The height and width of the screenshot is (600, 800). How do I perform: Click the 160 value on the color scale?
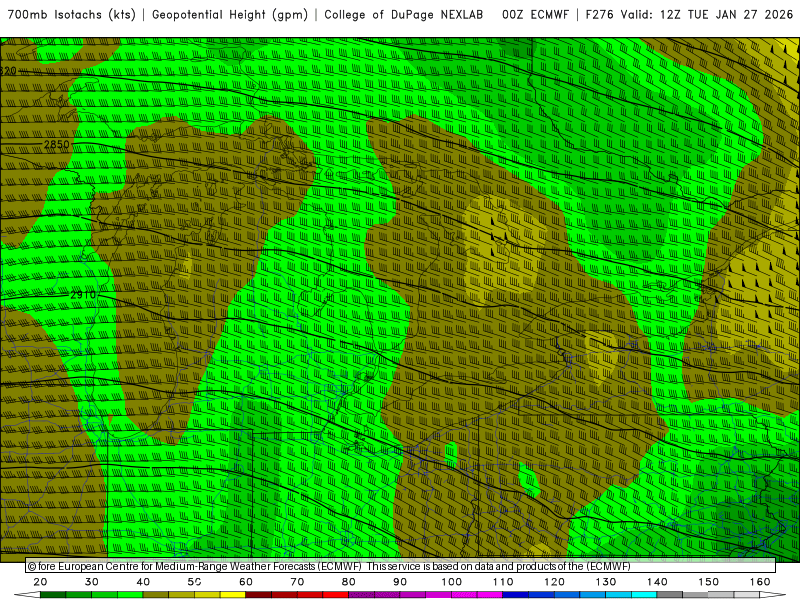[x=760, y=582]
